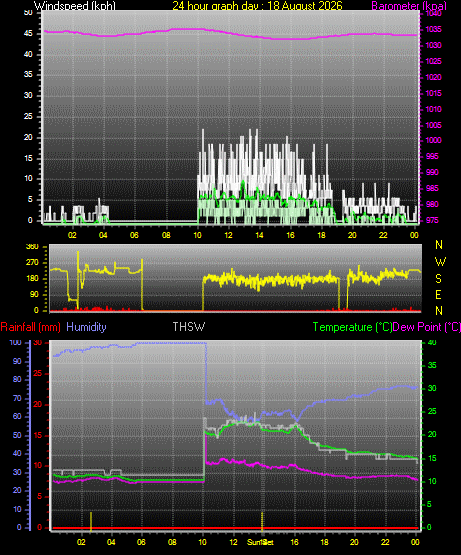Click the Humidity legend label
The width and height of the screenshot is (461, 555).
point(86,327)
